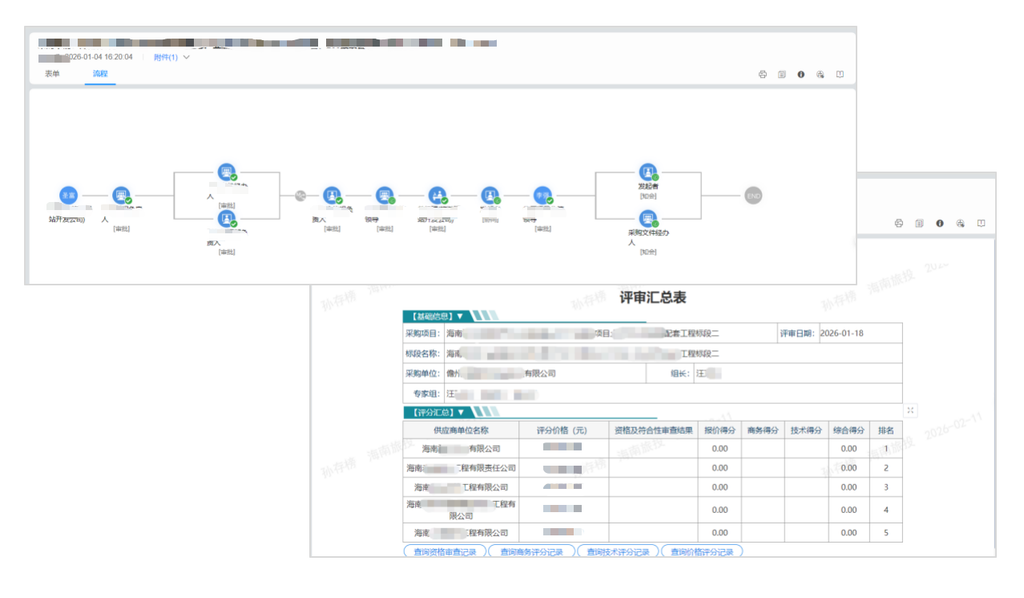This screenshot has height=598, width=1024.
Task: Click the fullscreen icon beside the 评分汇总 table
Action: pos(910,411)
